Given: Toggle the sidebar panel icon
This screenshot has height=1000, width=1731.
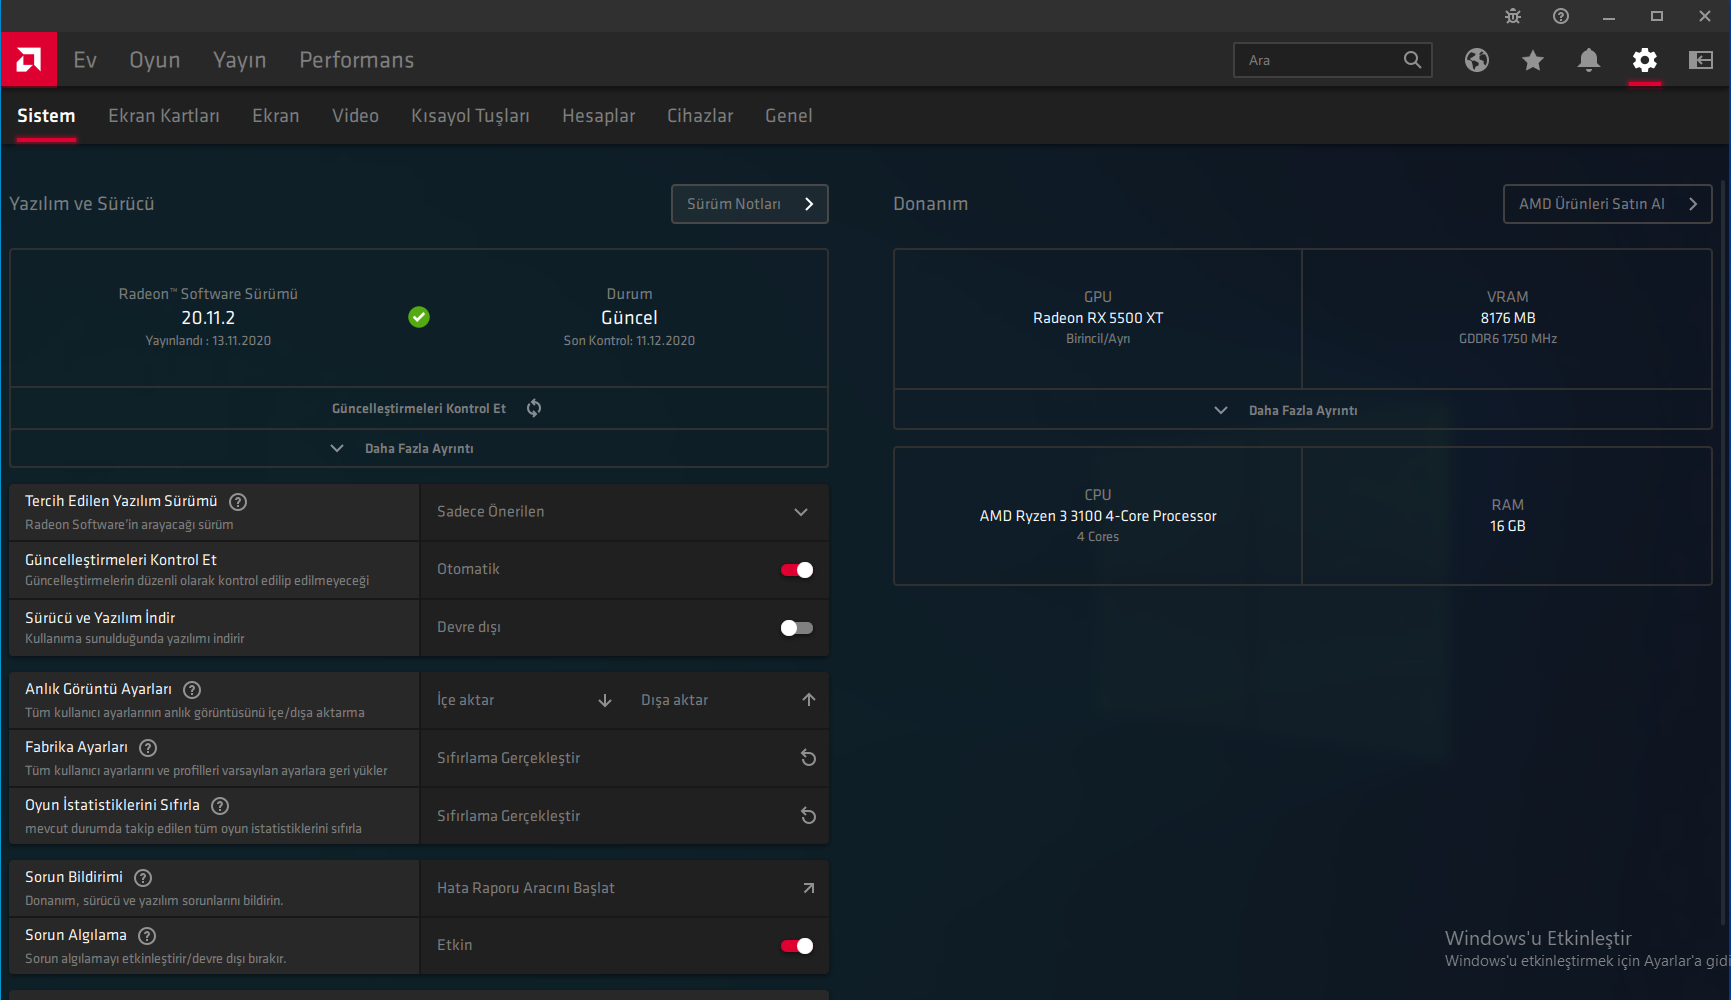Looking at the screenshot, I should pyautogui.click(x=1700, y=60).
